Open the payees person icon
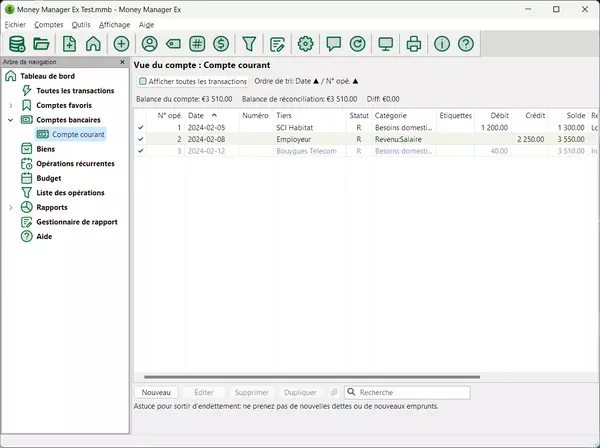600x448 pixels. [149, 44]
